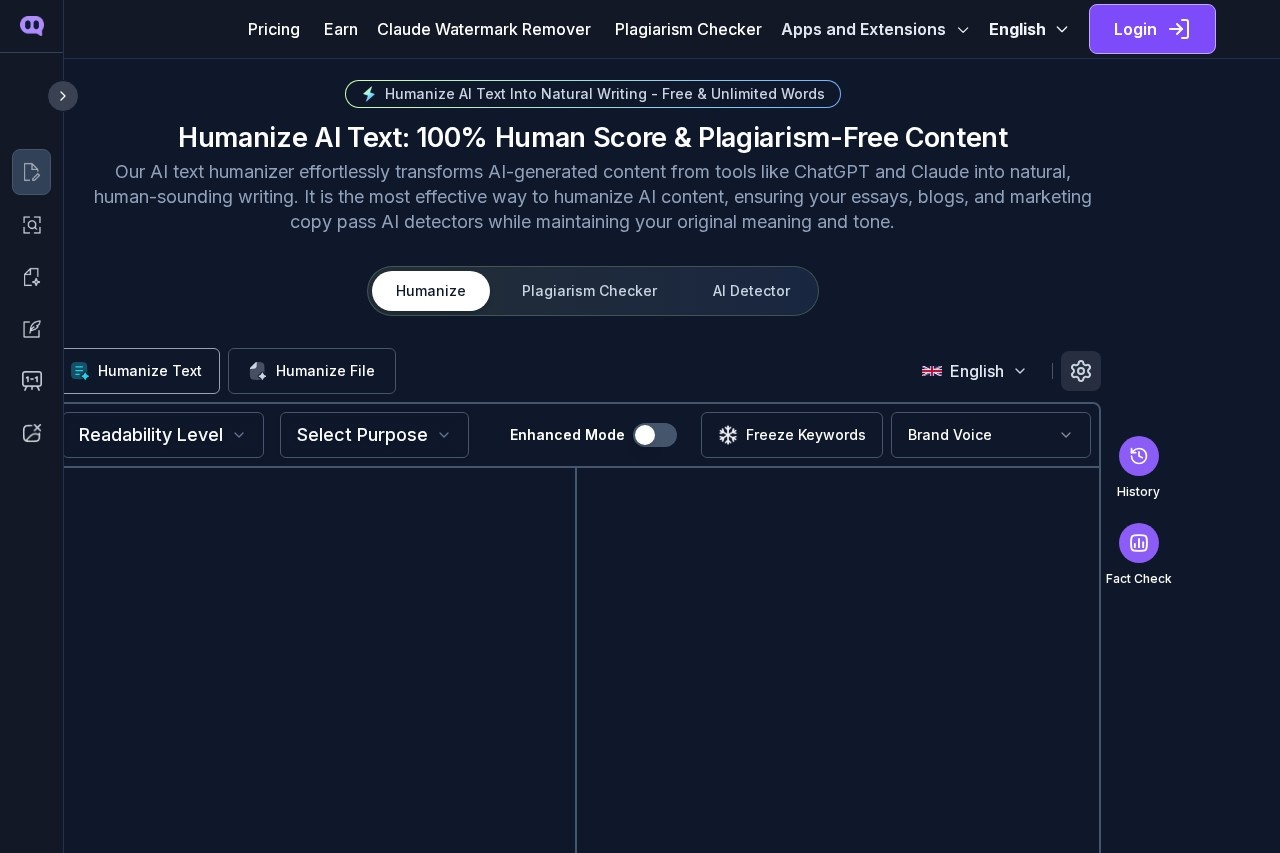Open Plagiarism Checker header link
The width and height of the screenshot is (1280, 853).
688,29
